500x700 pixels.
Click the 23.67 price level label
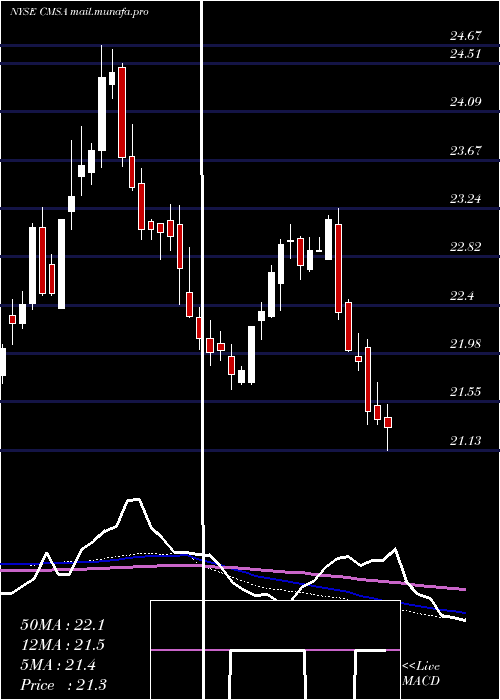tap(466, 150)
